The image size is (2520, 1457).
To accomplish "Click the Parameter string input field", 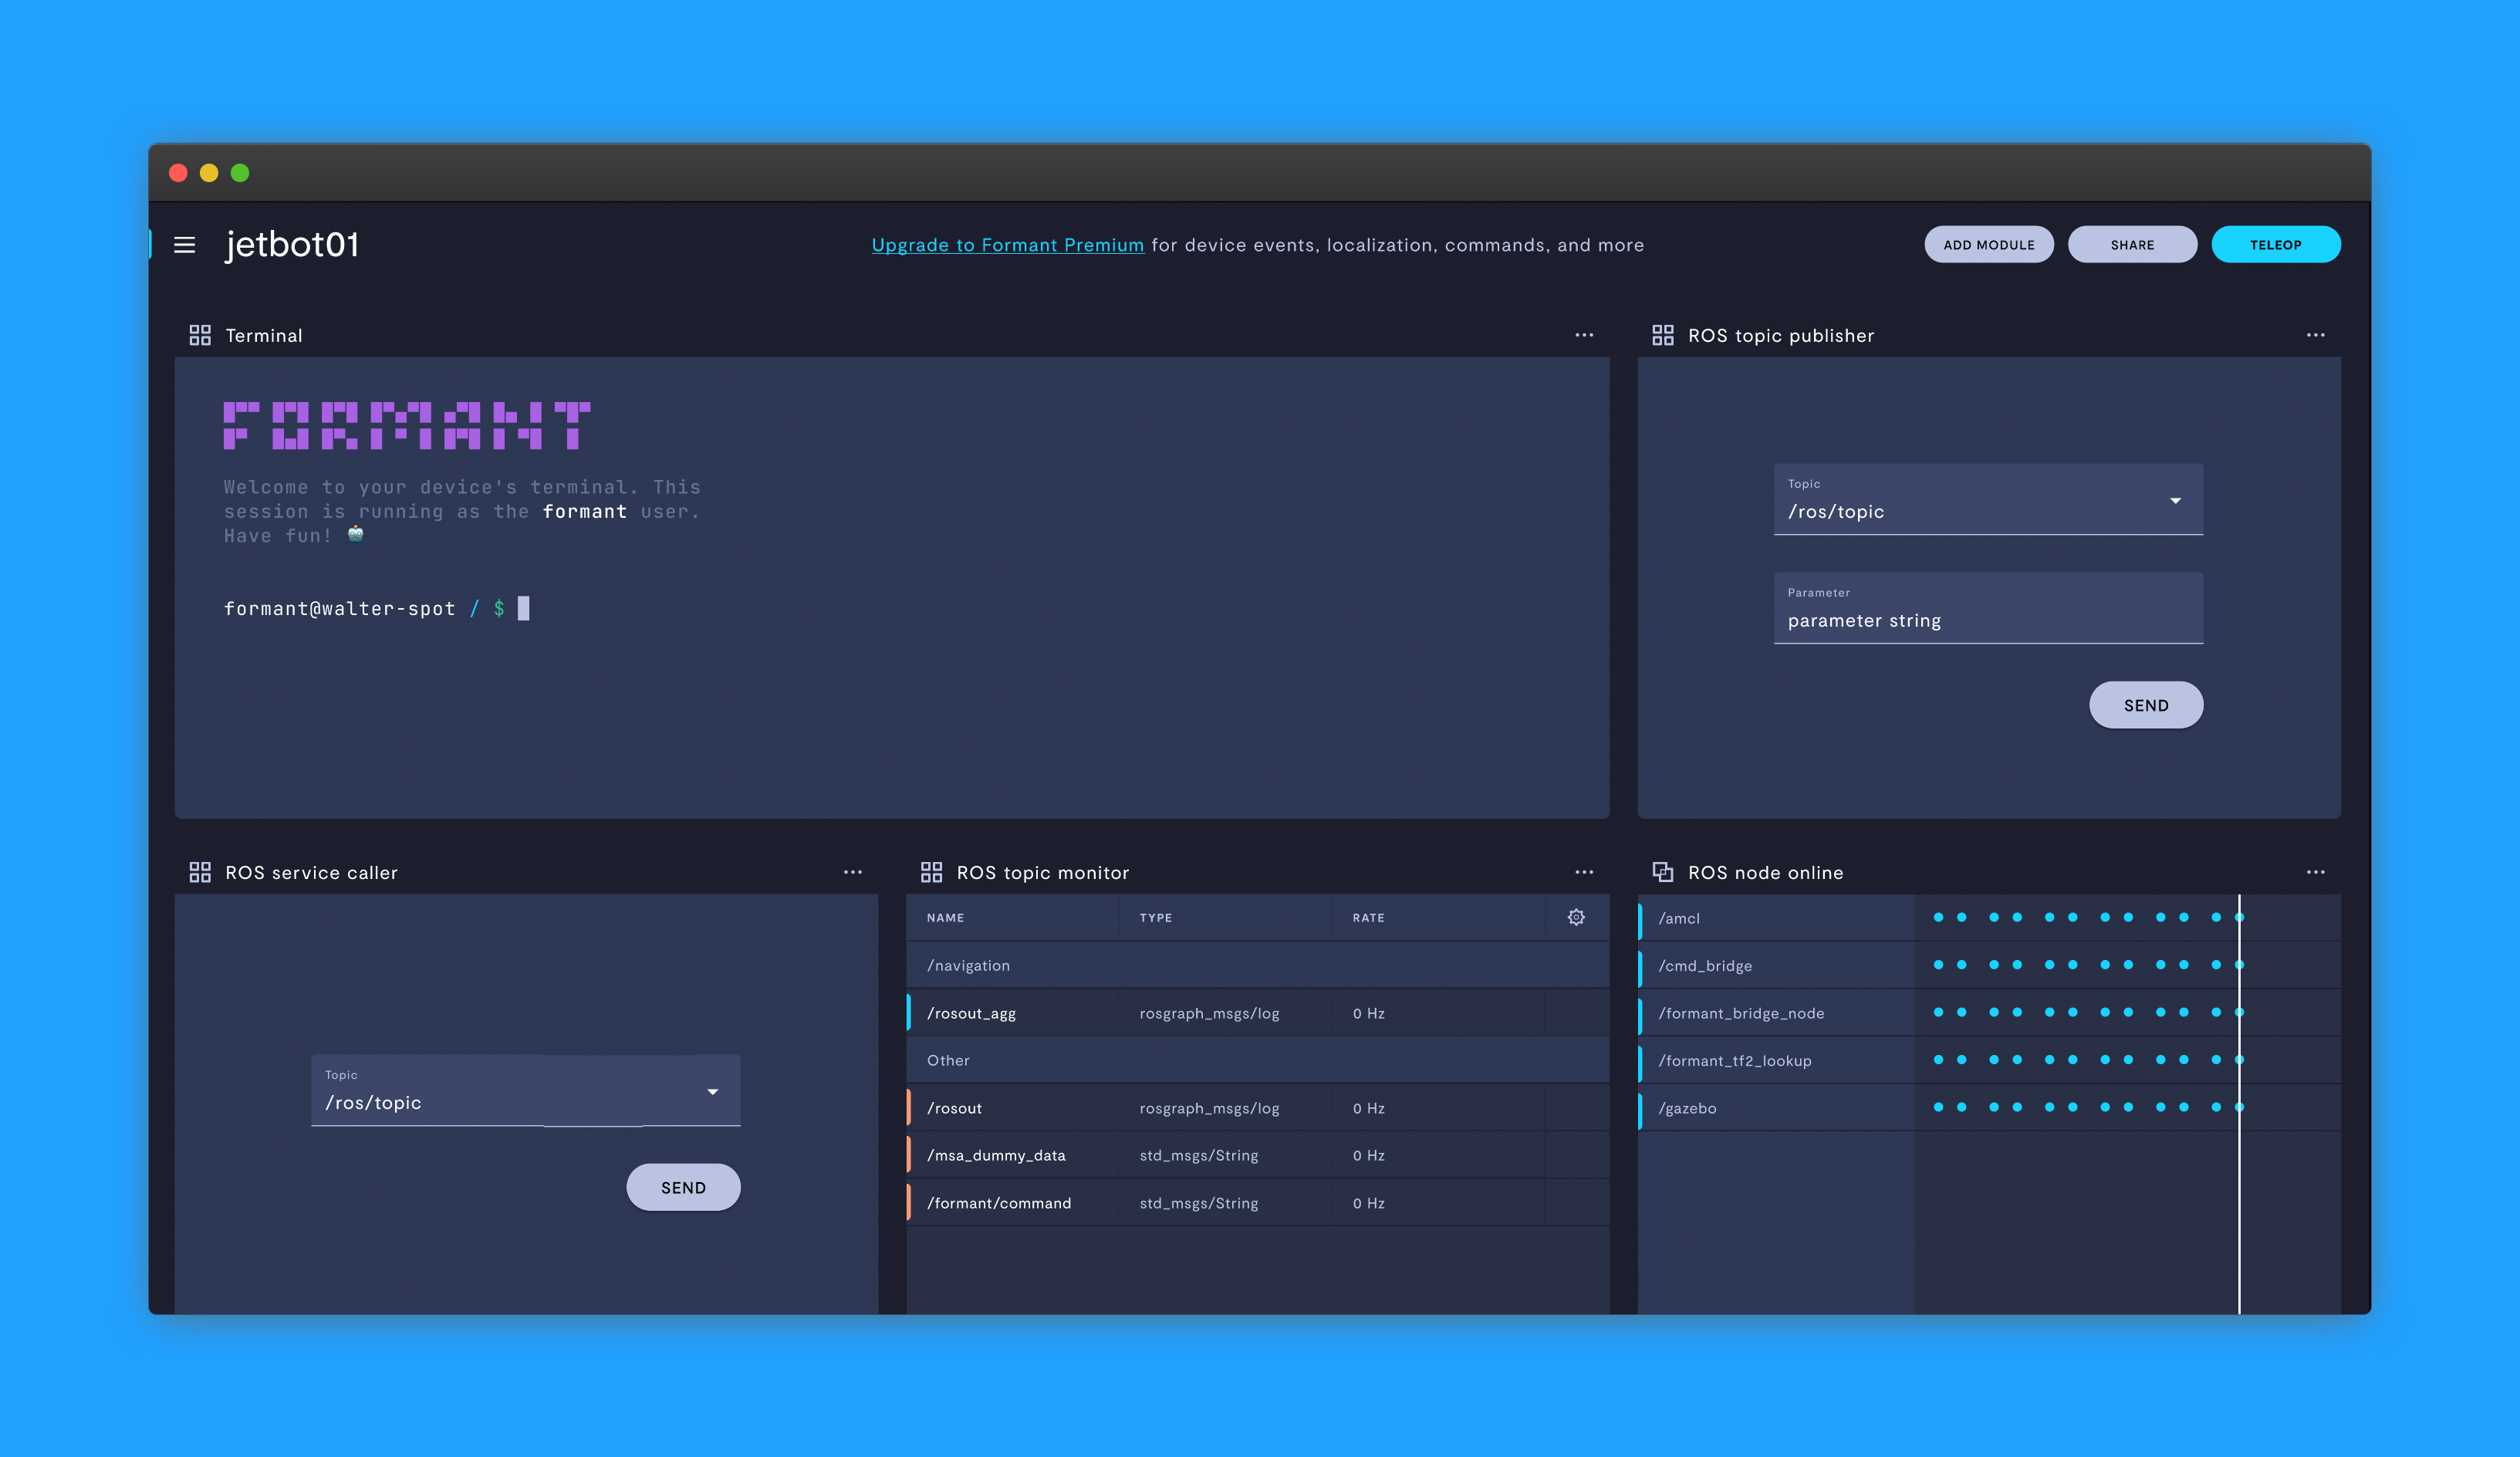I will tap(1988, 608).
